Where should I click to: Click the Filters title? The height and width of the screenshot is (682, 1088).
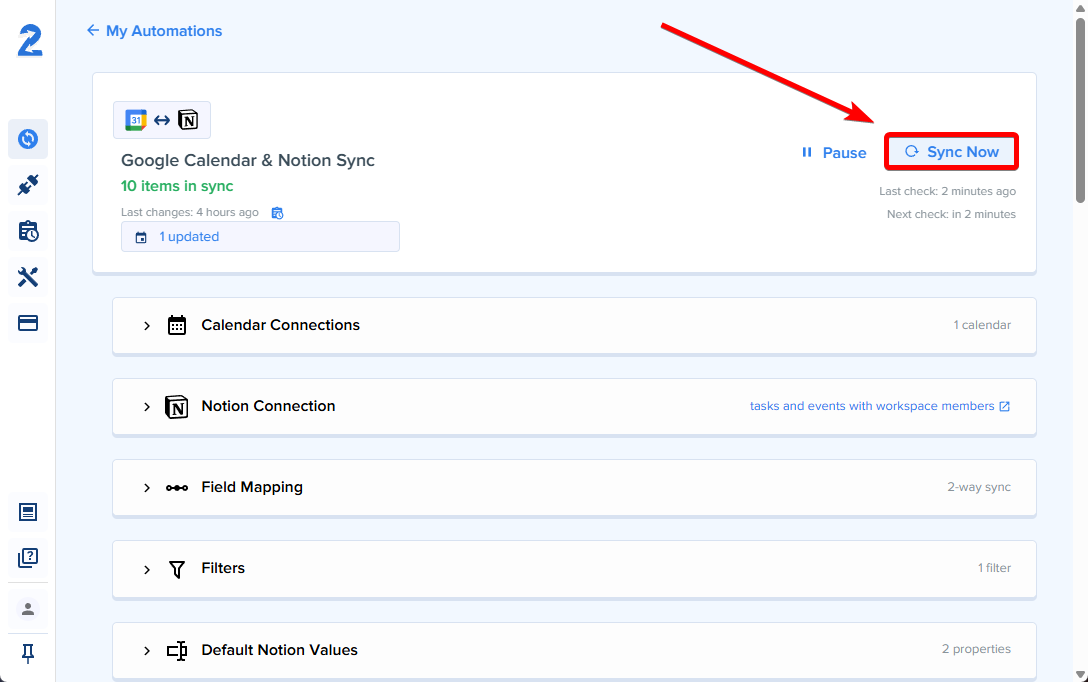click(x=223, y=568)
